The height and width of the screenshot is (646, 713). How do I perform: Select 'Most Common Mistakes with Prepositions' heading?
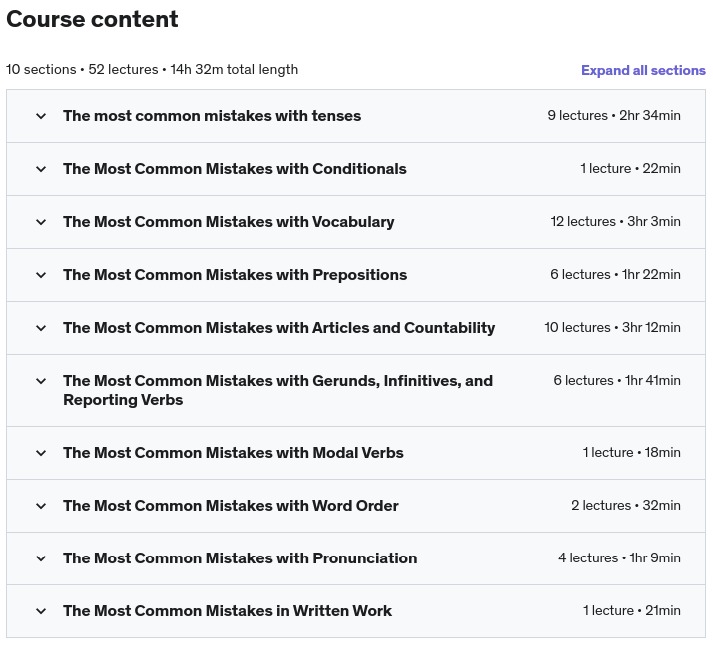tap(235, 275)
